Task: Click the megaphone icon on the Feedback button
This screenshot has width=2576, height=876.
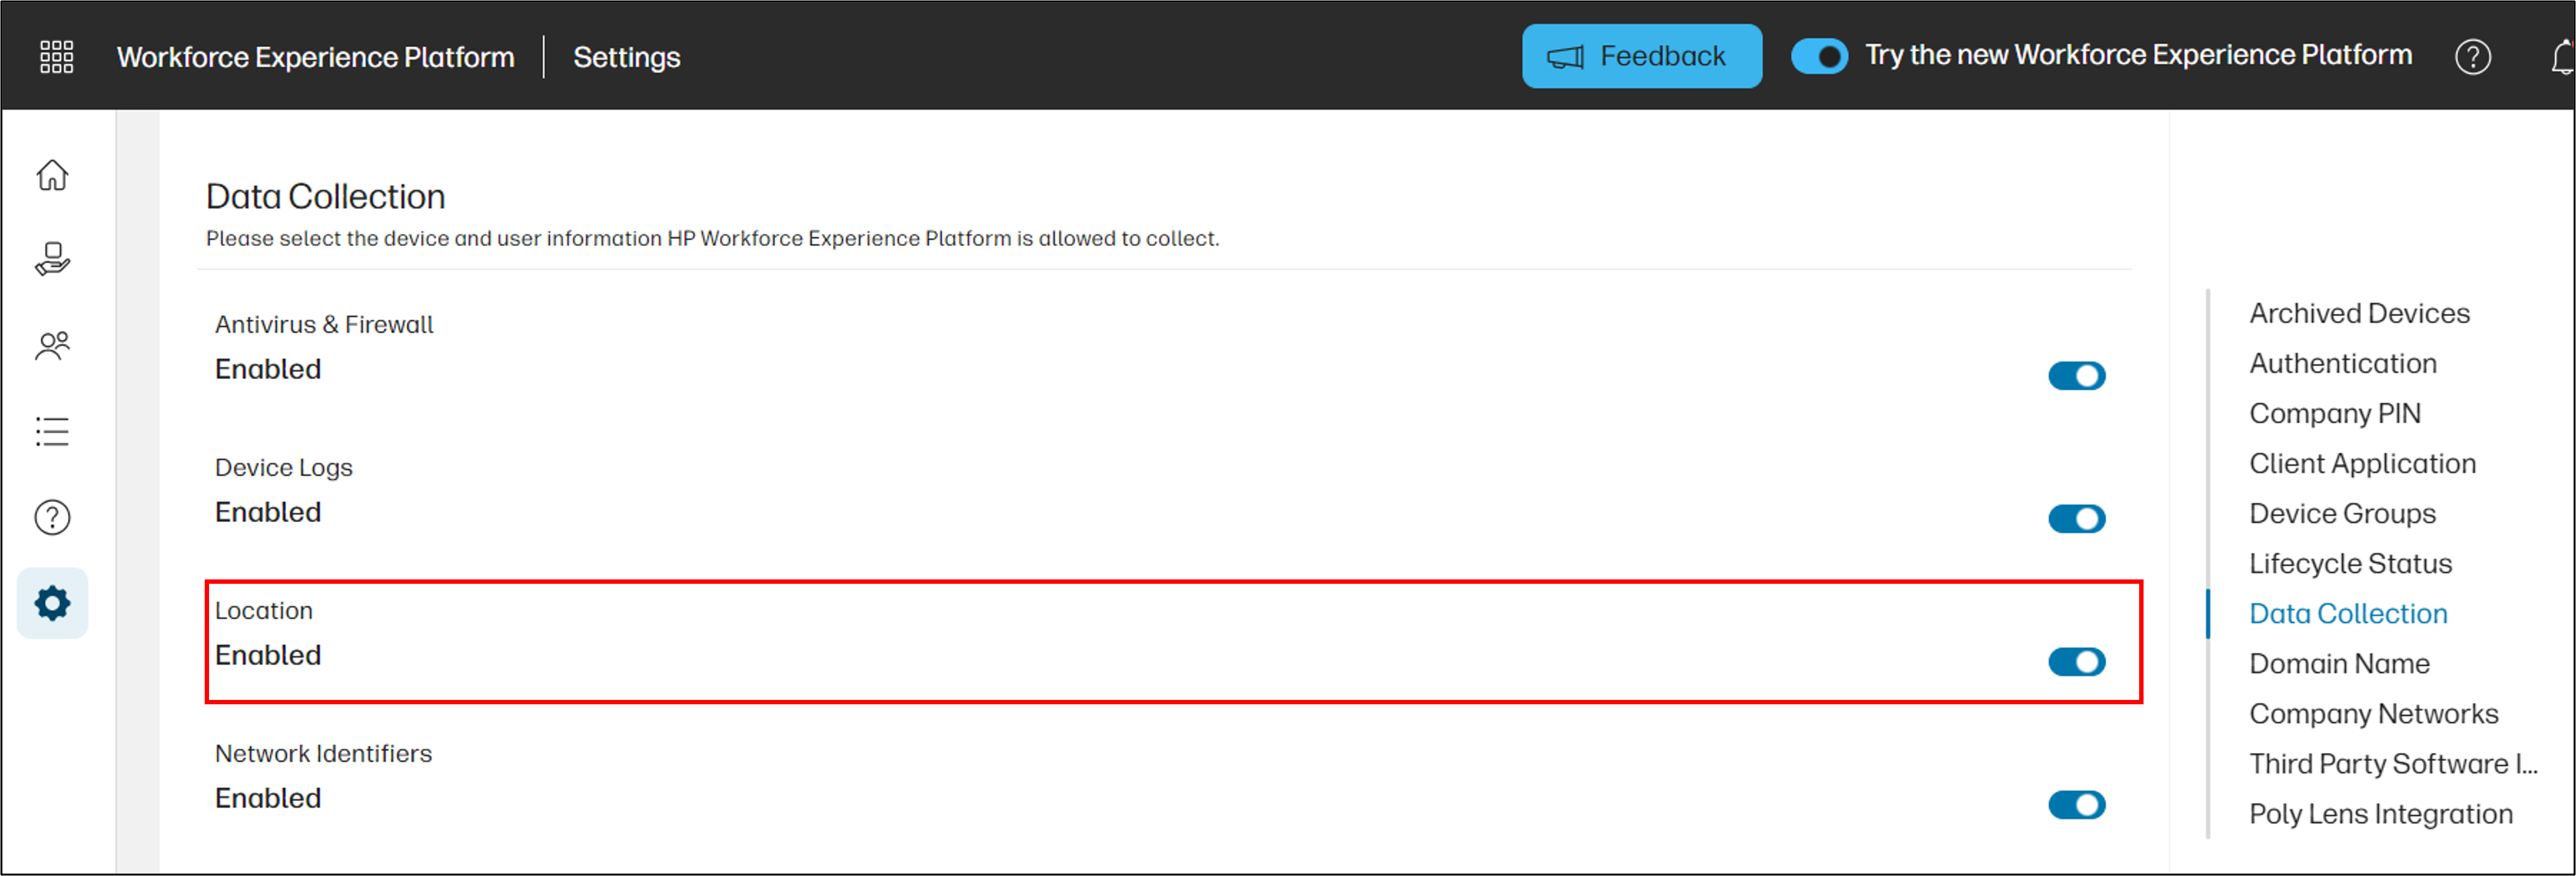Action: [1565, 56]
